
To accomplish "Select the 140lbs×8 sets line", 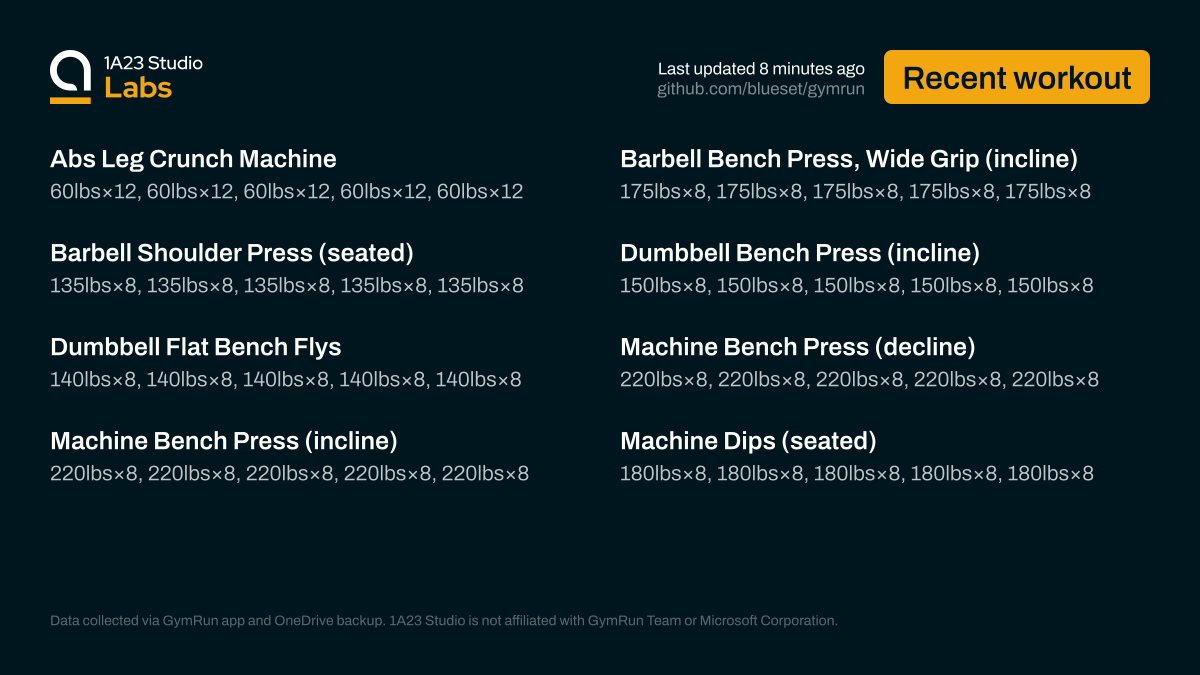I will [285, 379].
